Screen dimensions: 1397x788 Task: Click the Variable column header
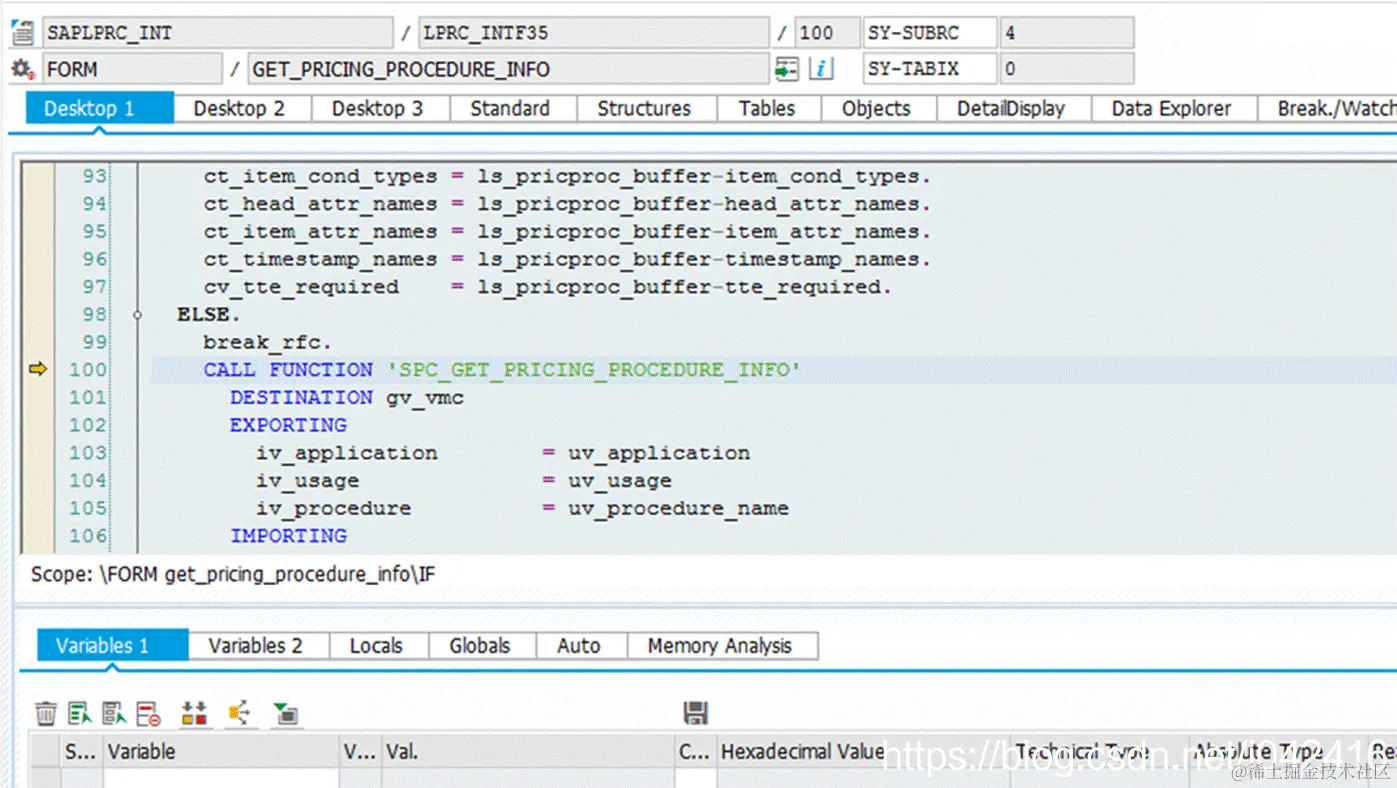(x=221, y=751)
